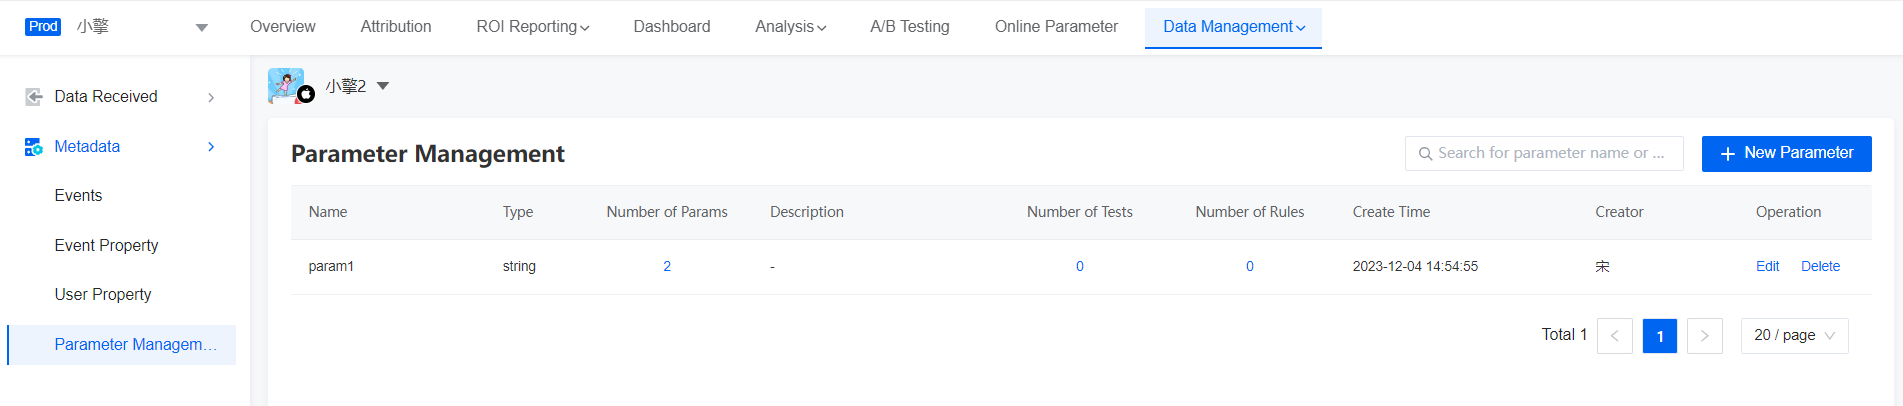Screen dimensions: 1903x406
Task: Click the search magnifier icon
Action: coord(1426,154)
